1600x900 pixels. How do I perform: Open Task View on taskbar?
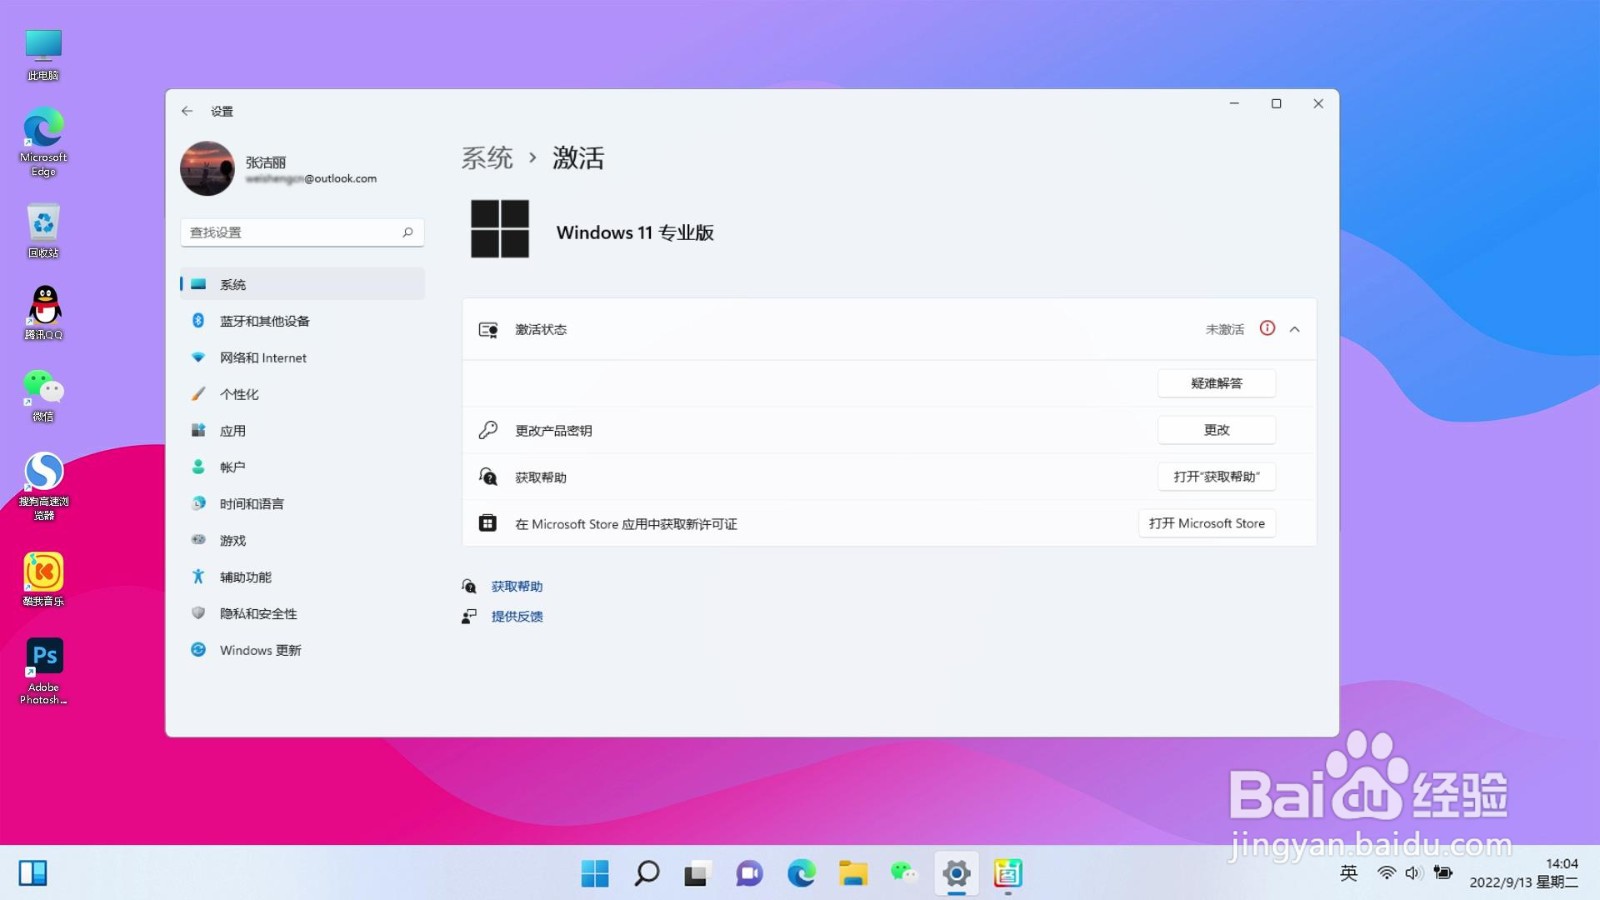point(697,873)
